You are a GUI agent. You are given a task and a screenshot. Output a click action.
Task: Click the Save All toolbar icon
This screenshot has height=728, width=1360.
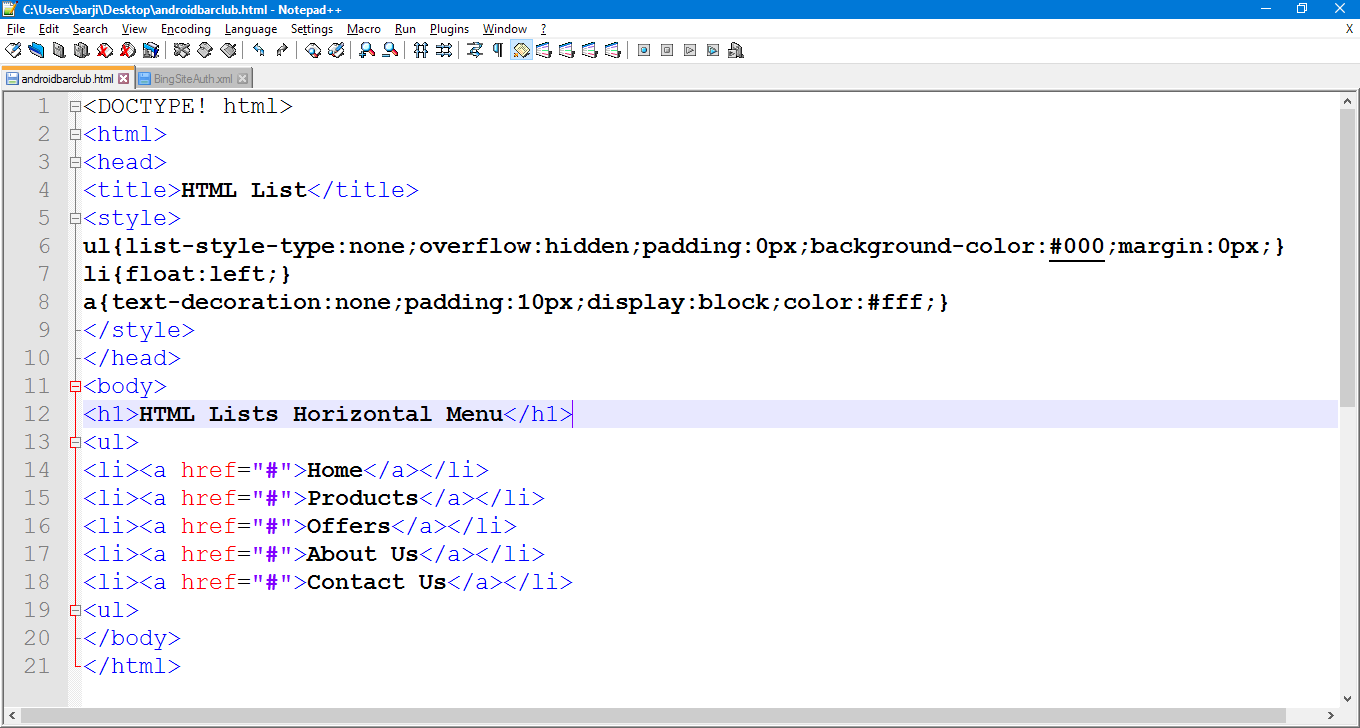78,50
